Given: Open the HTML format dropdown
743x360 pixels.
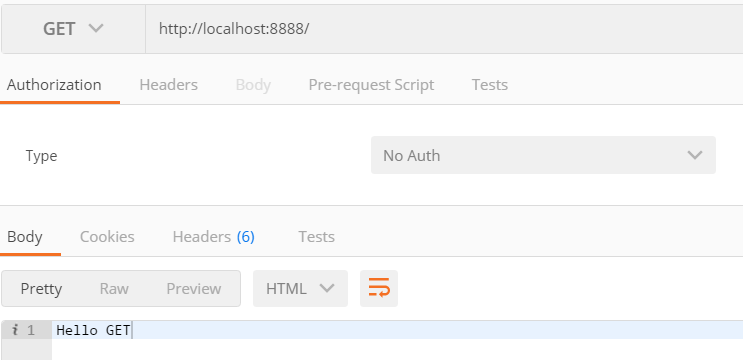Looking at the screenshot, I should 300,288.
